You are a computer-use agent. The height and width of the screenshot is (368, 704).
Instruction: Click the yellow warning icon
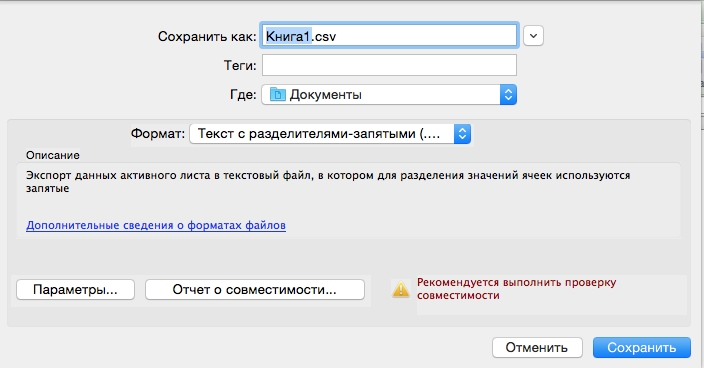(x=401, y=289)
